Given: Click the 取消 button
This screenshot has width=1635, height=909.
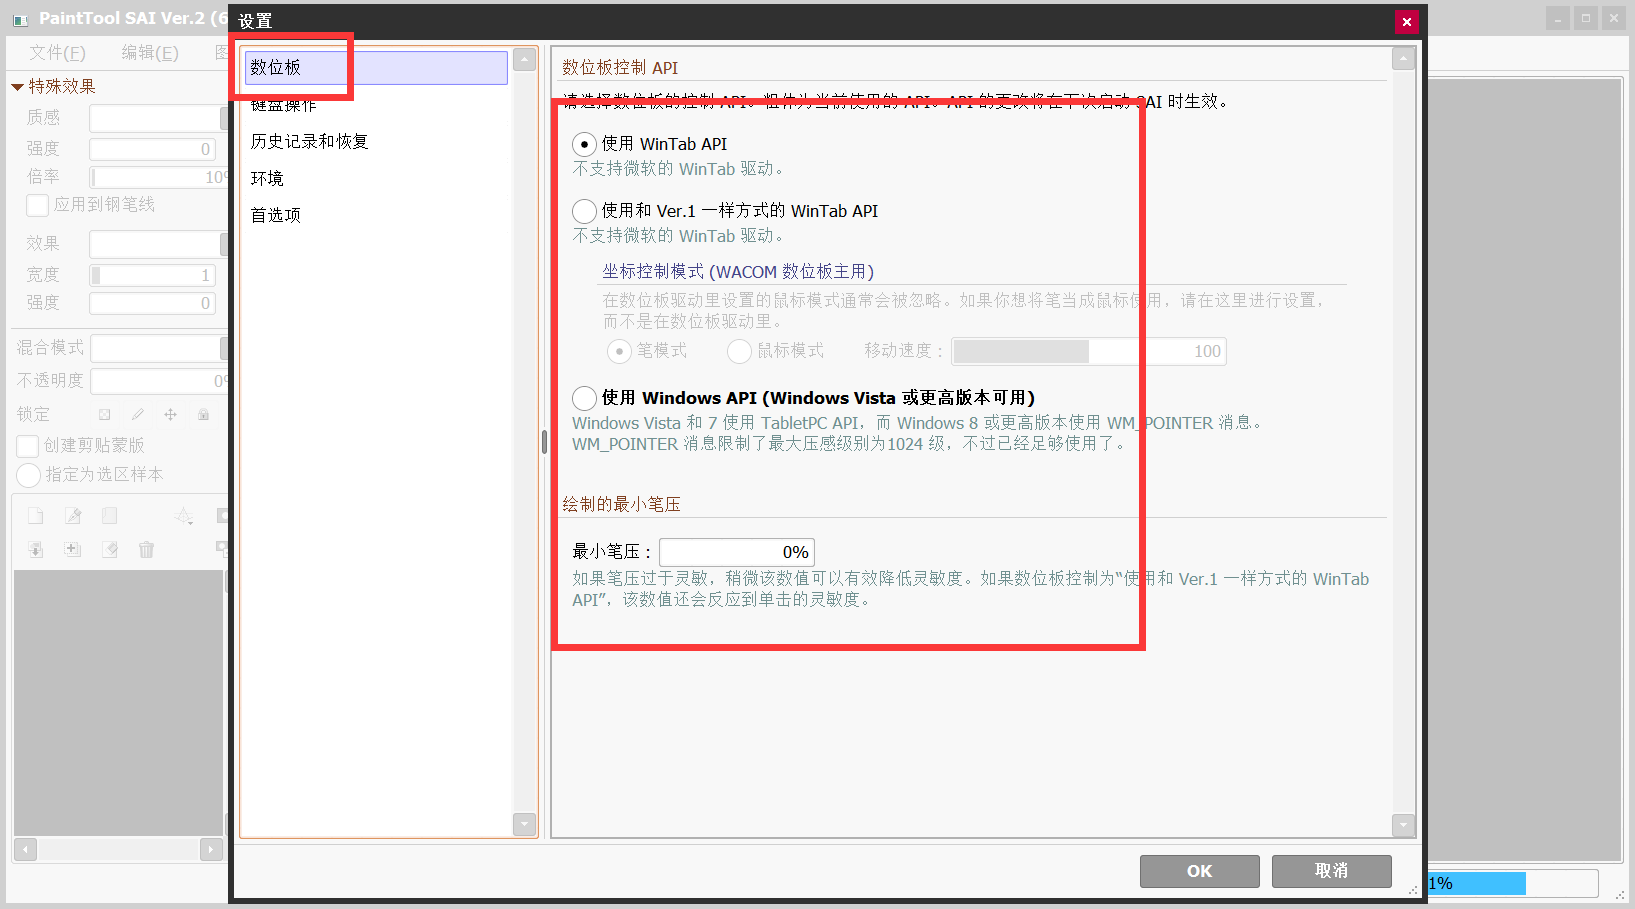Looking at the screenshot, I should pos(1332,871).
